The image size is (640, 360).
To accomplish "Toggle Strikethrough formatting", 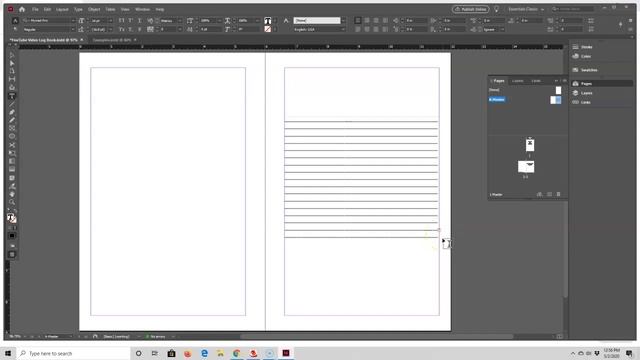I will [x=140, y=29].
